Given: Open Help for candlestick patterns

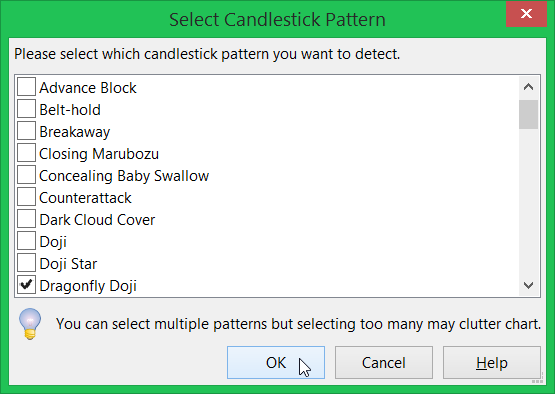Looking at the screenshot, I should [492, 362].
